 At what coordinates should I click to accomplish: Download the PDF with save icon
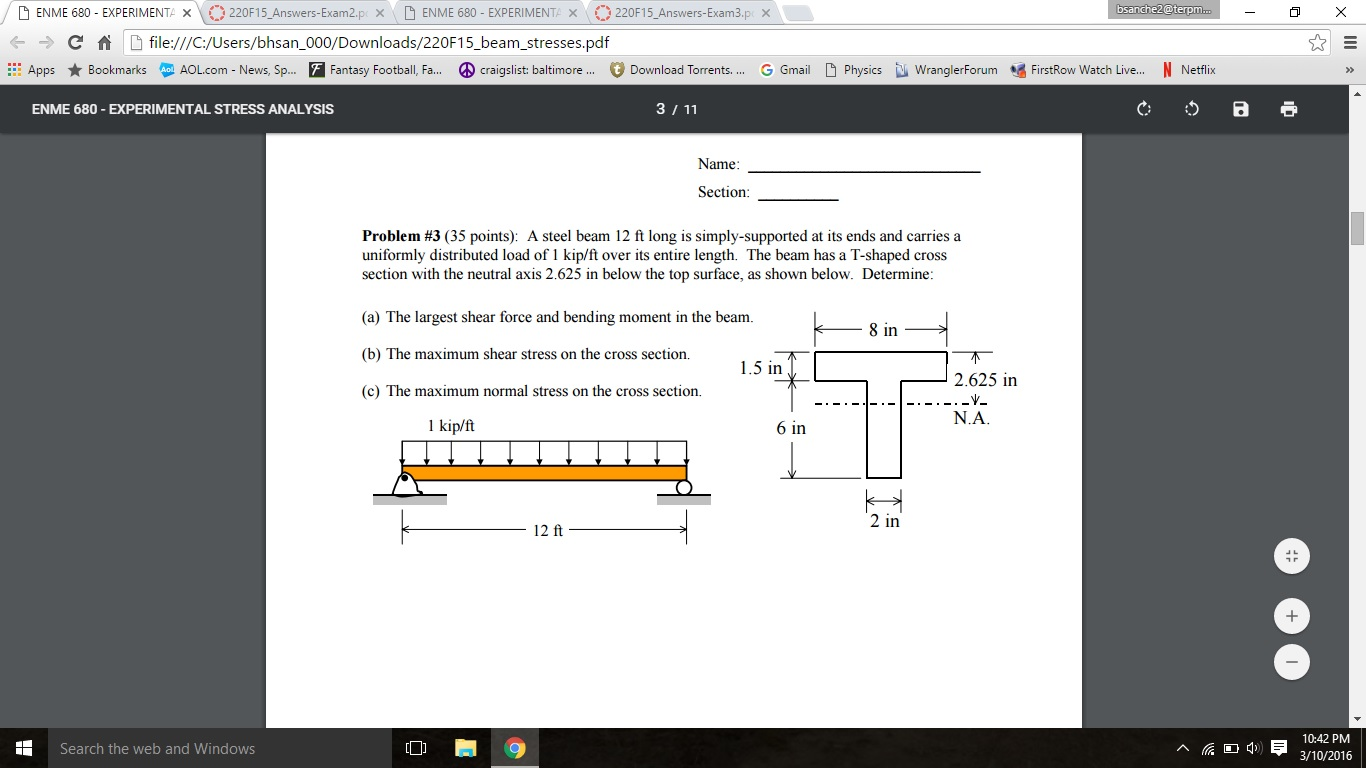(1240, 109)
